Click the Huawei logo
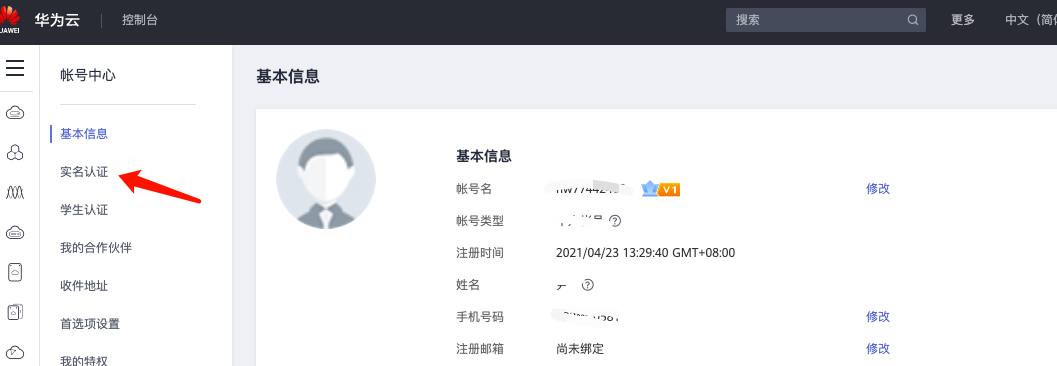Screen dimensions: 1057x366 coord(9,19)
